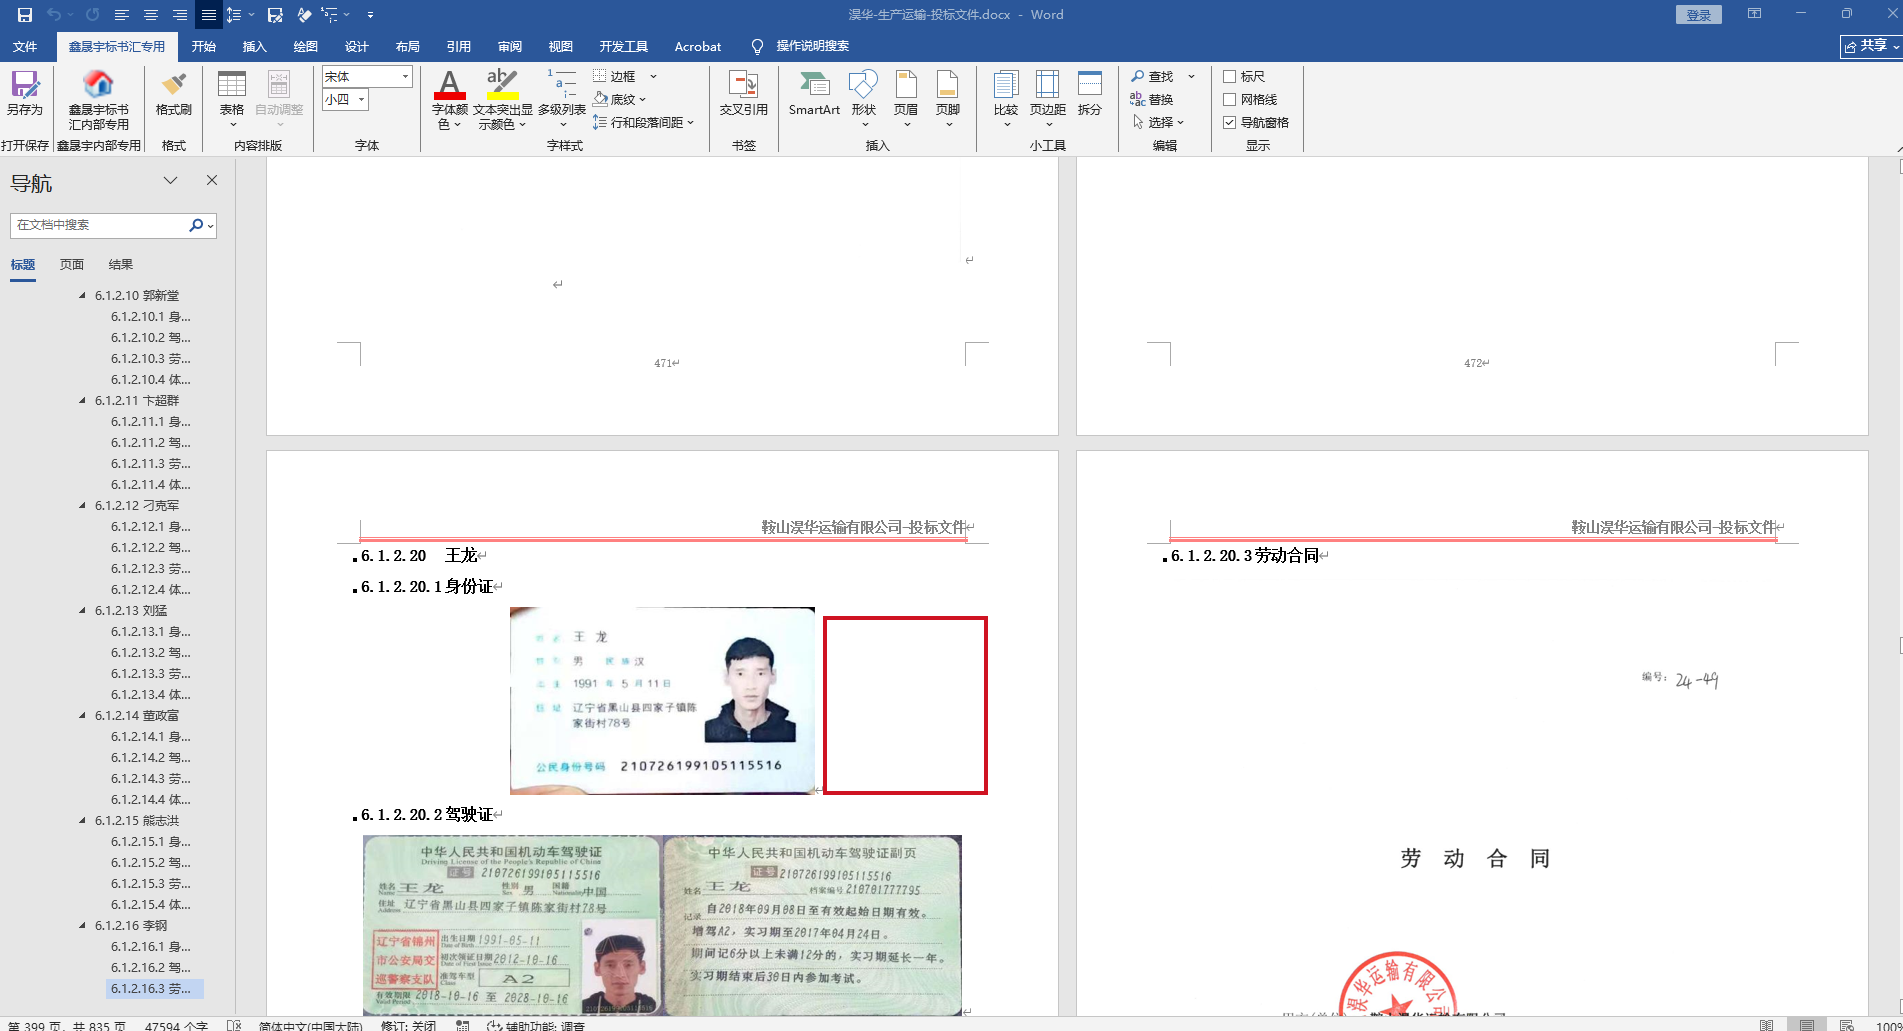Switch to the 插入 ribbon tab

255,46
